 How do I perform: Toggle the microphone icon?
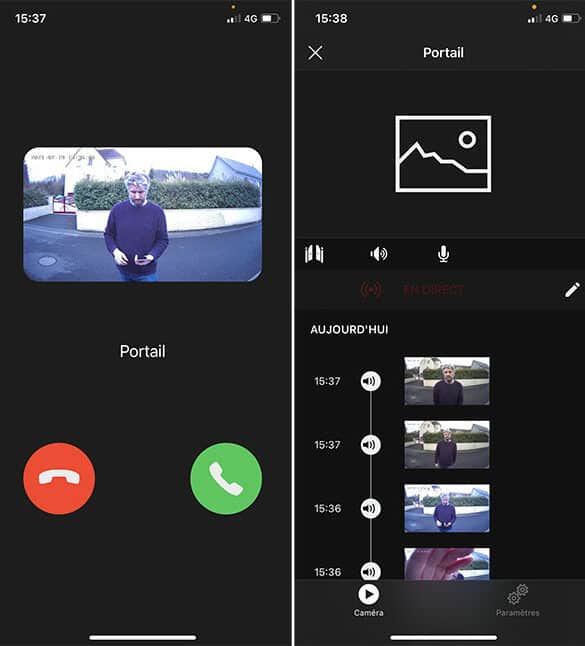[443, 254]
